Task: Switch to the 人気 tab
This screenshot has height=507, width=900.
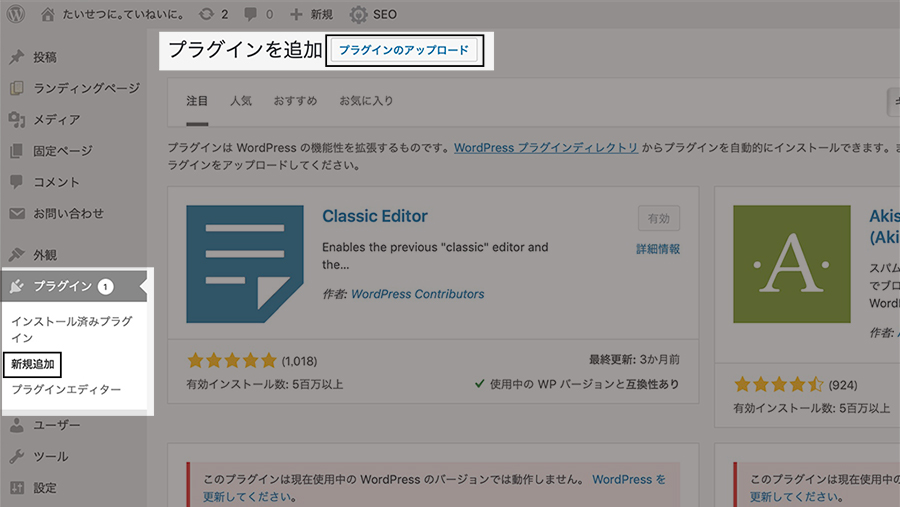Action: 241,101
